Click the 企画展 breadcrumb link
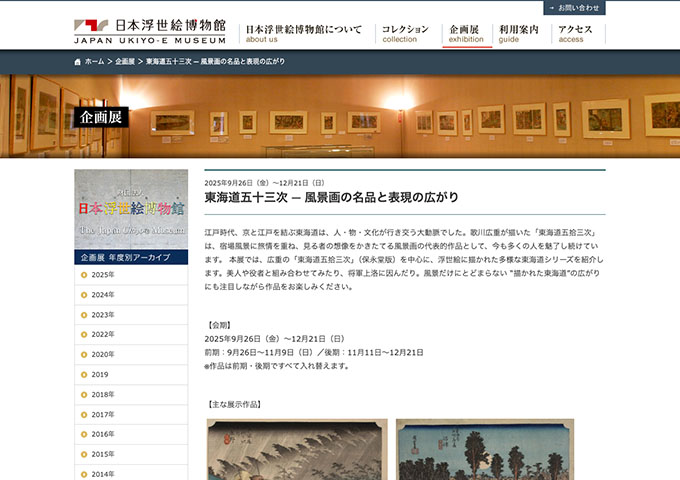Viewport: 680px width, 480px height. pyautogui.click(x=125, y=62)
